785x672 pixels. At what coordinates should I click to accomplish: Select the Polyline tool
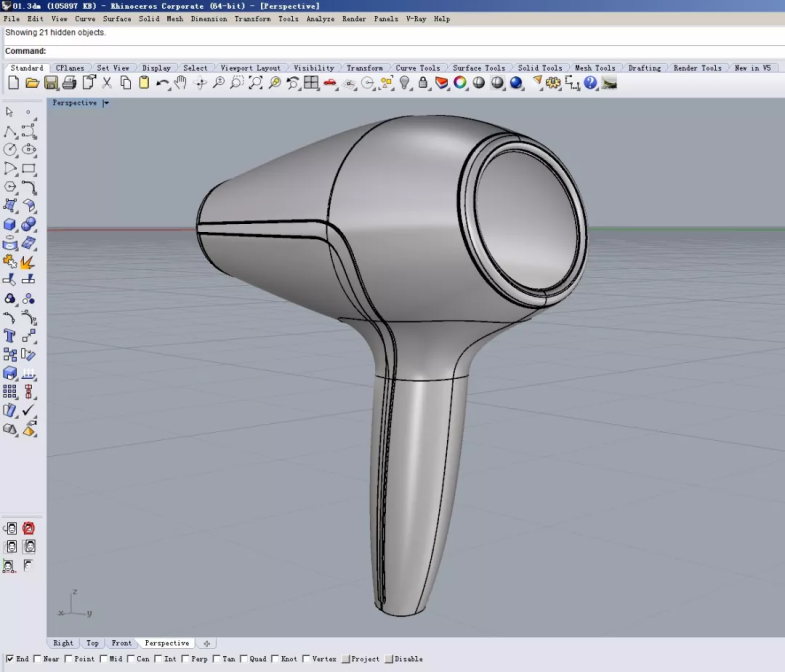point(10,131)
